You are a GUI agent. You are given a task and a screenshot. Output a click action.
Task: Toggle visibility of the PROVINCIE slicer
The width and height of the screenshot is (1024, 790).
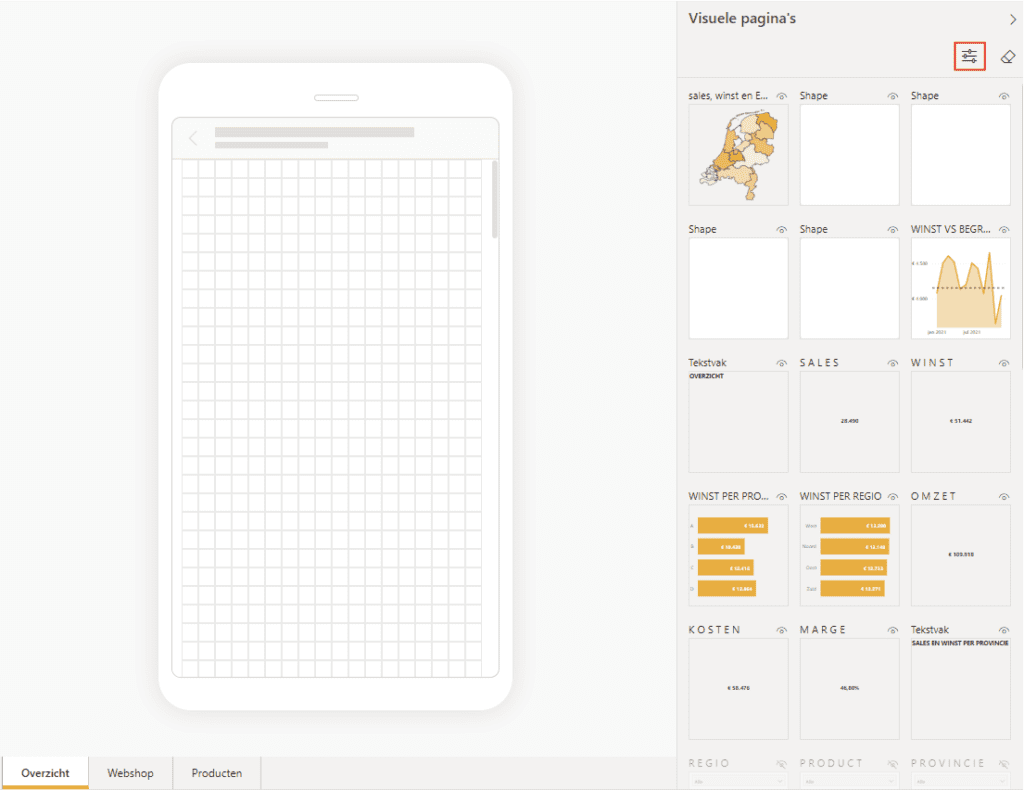pyautogui.click(x=1003, y=764)
